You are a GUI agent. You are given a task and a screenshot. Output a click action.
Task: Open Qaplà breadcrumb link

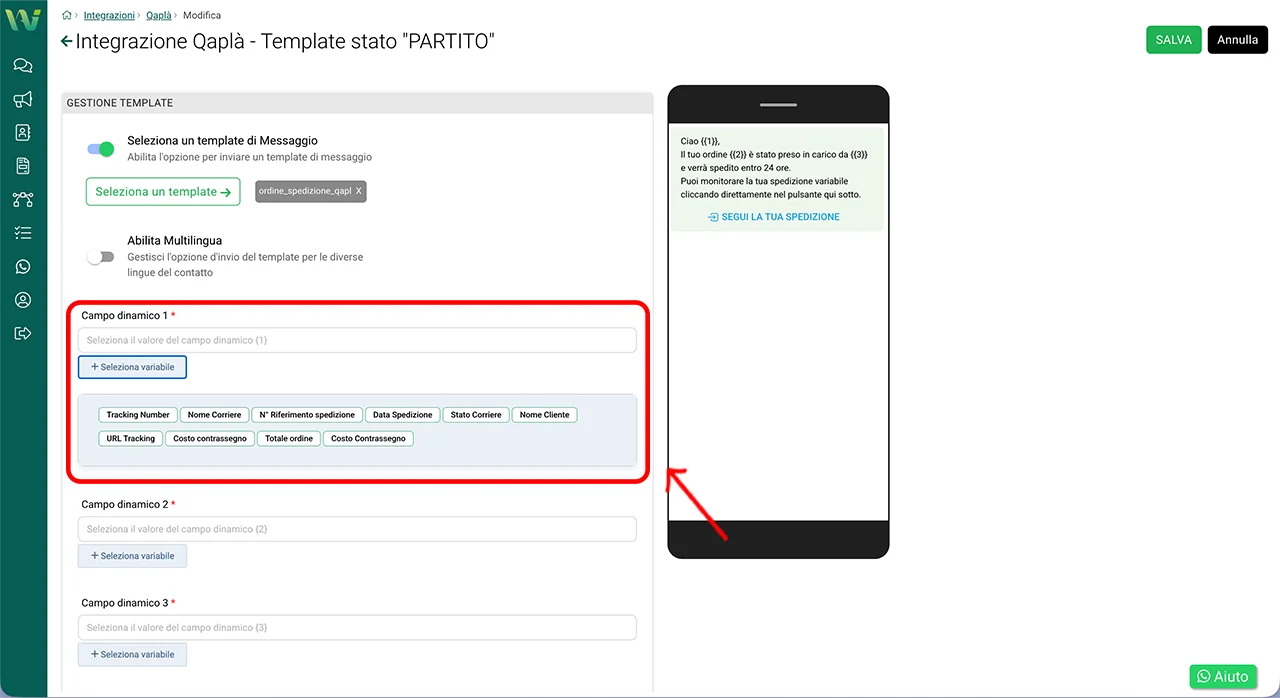(x=159, y=16)
